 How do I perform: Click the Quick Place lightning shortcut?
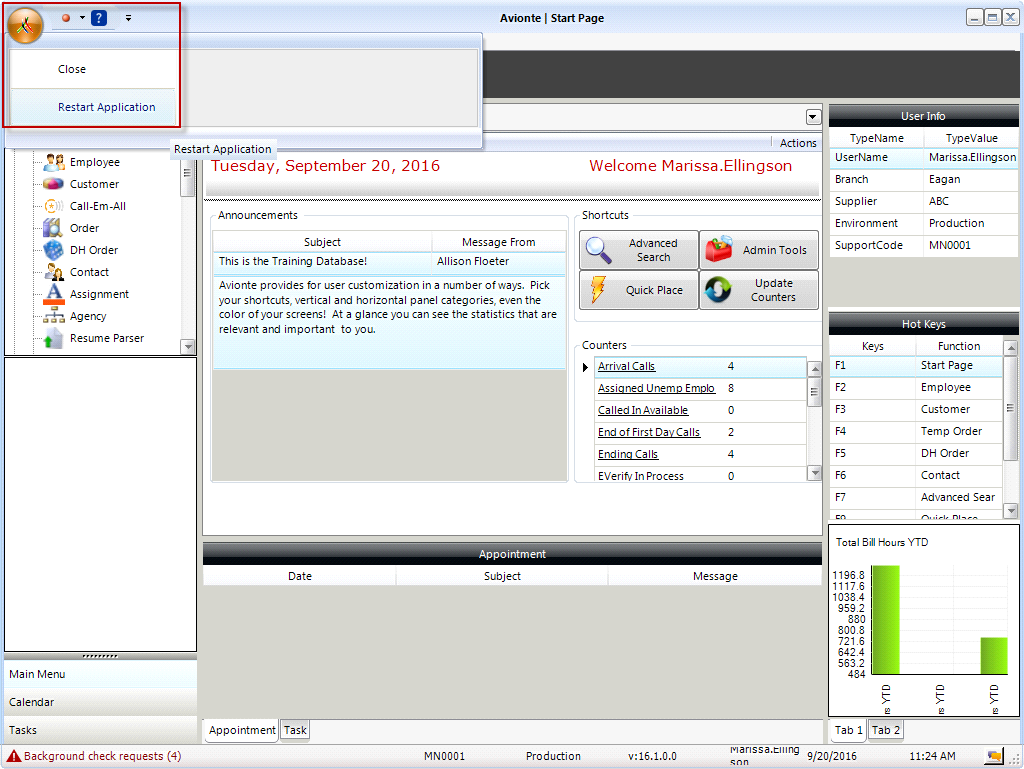tap(638, 290)
